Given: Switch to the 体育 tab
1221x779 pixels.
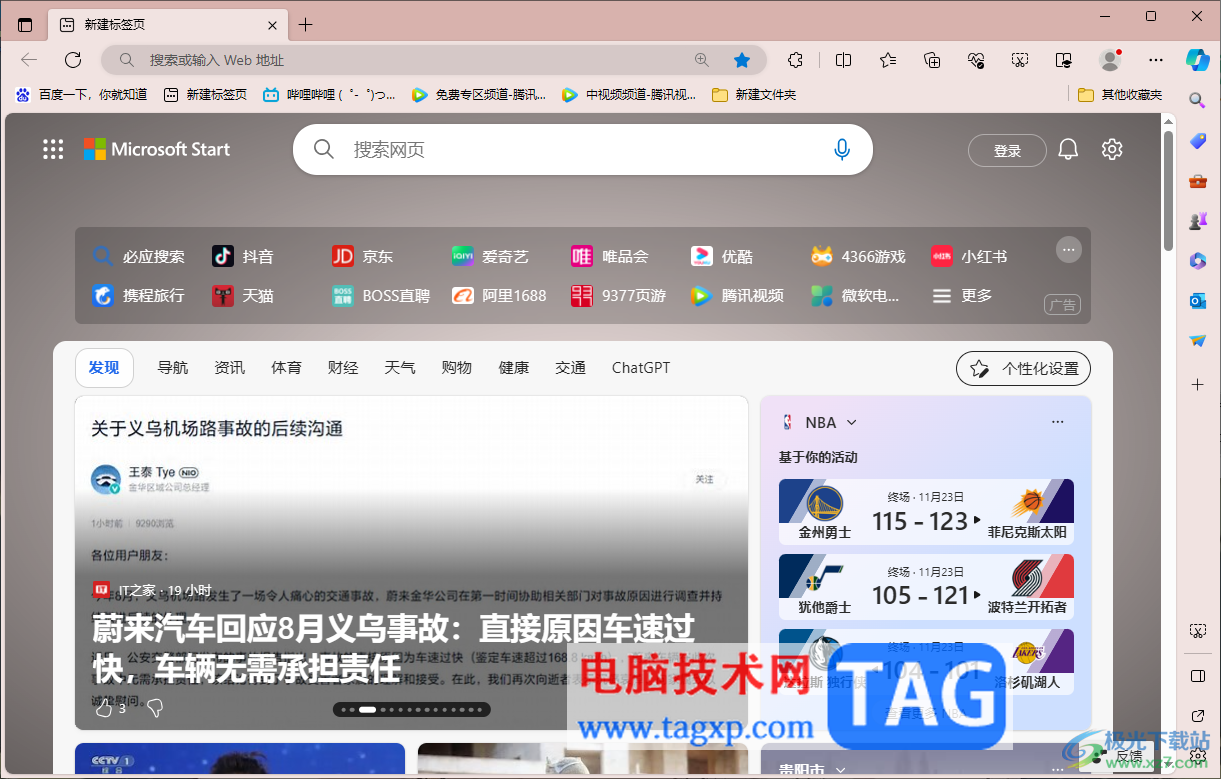Looking at the screenshot, I should click(287, 368).
